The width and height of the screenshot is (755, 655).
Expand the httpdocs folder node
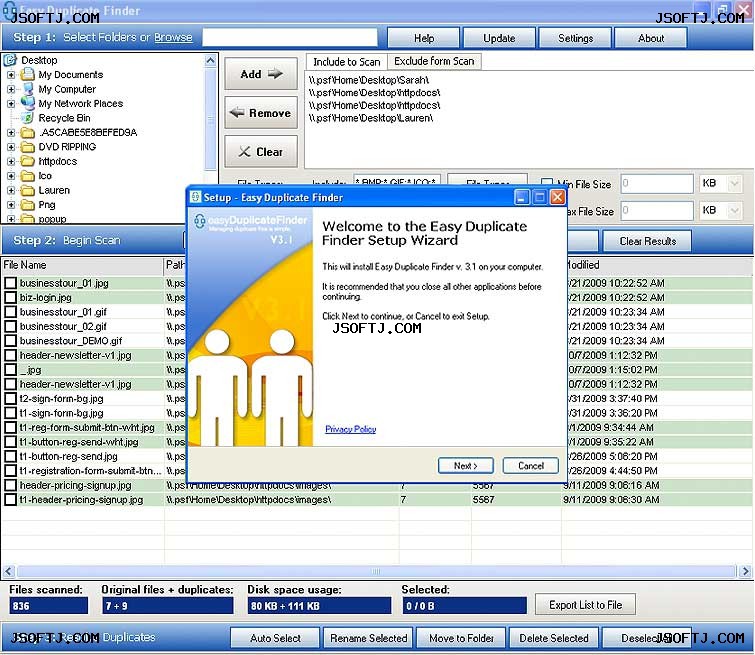[11, 161]
